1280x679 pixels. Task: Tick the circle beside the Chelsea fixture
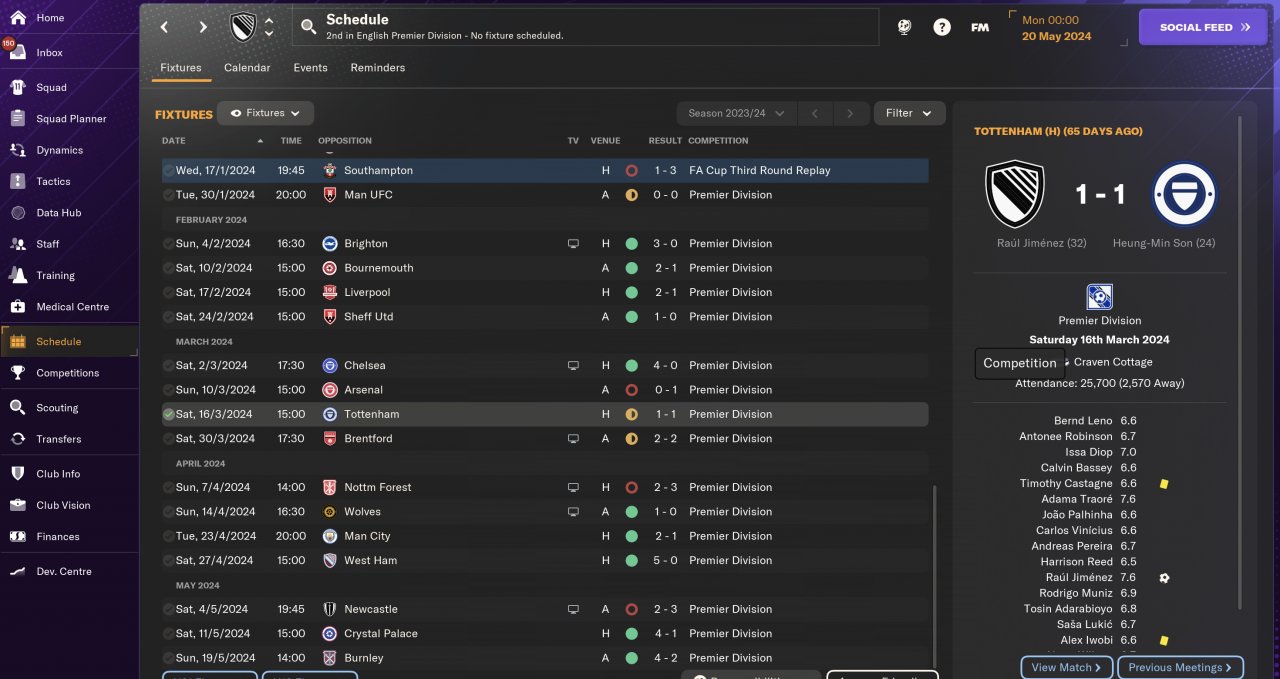(168, 366)
